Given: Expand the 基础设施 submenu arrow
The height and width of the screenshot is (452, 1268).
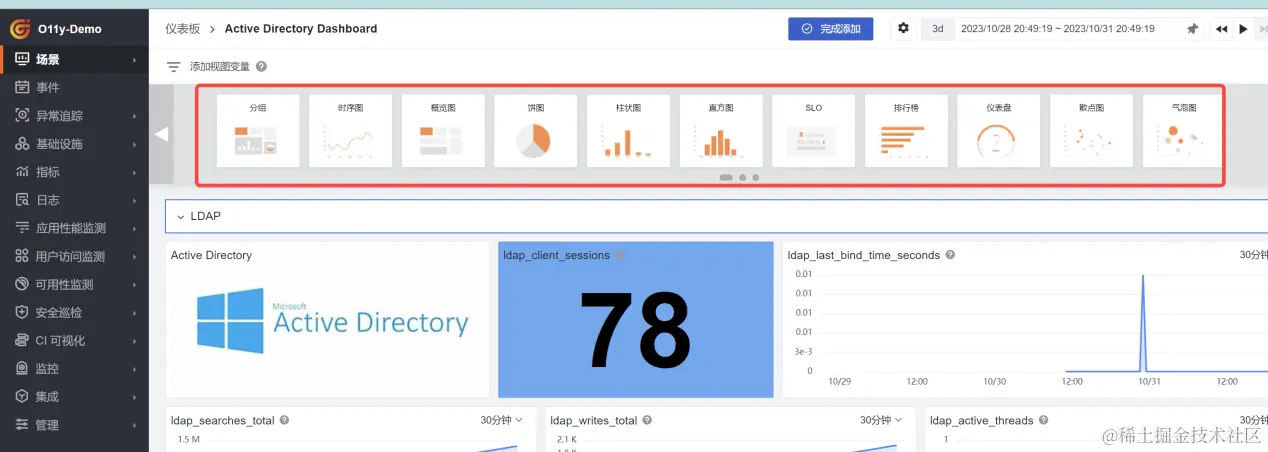Looking at the screenshot, I should 134,144.
